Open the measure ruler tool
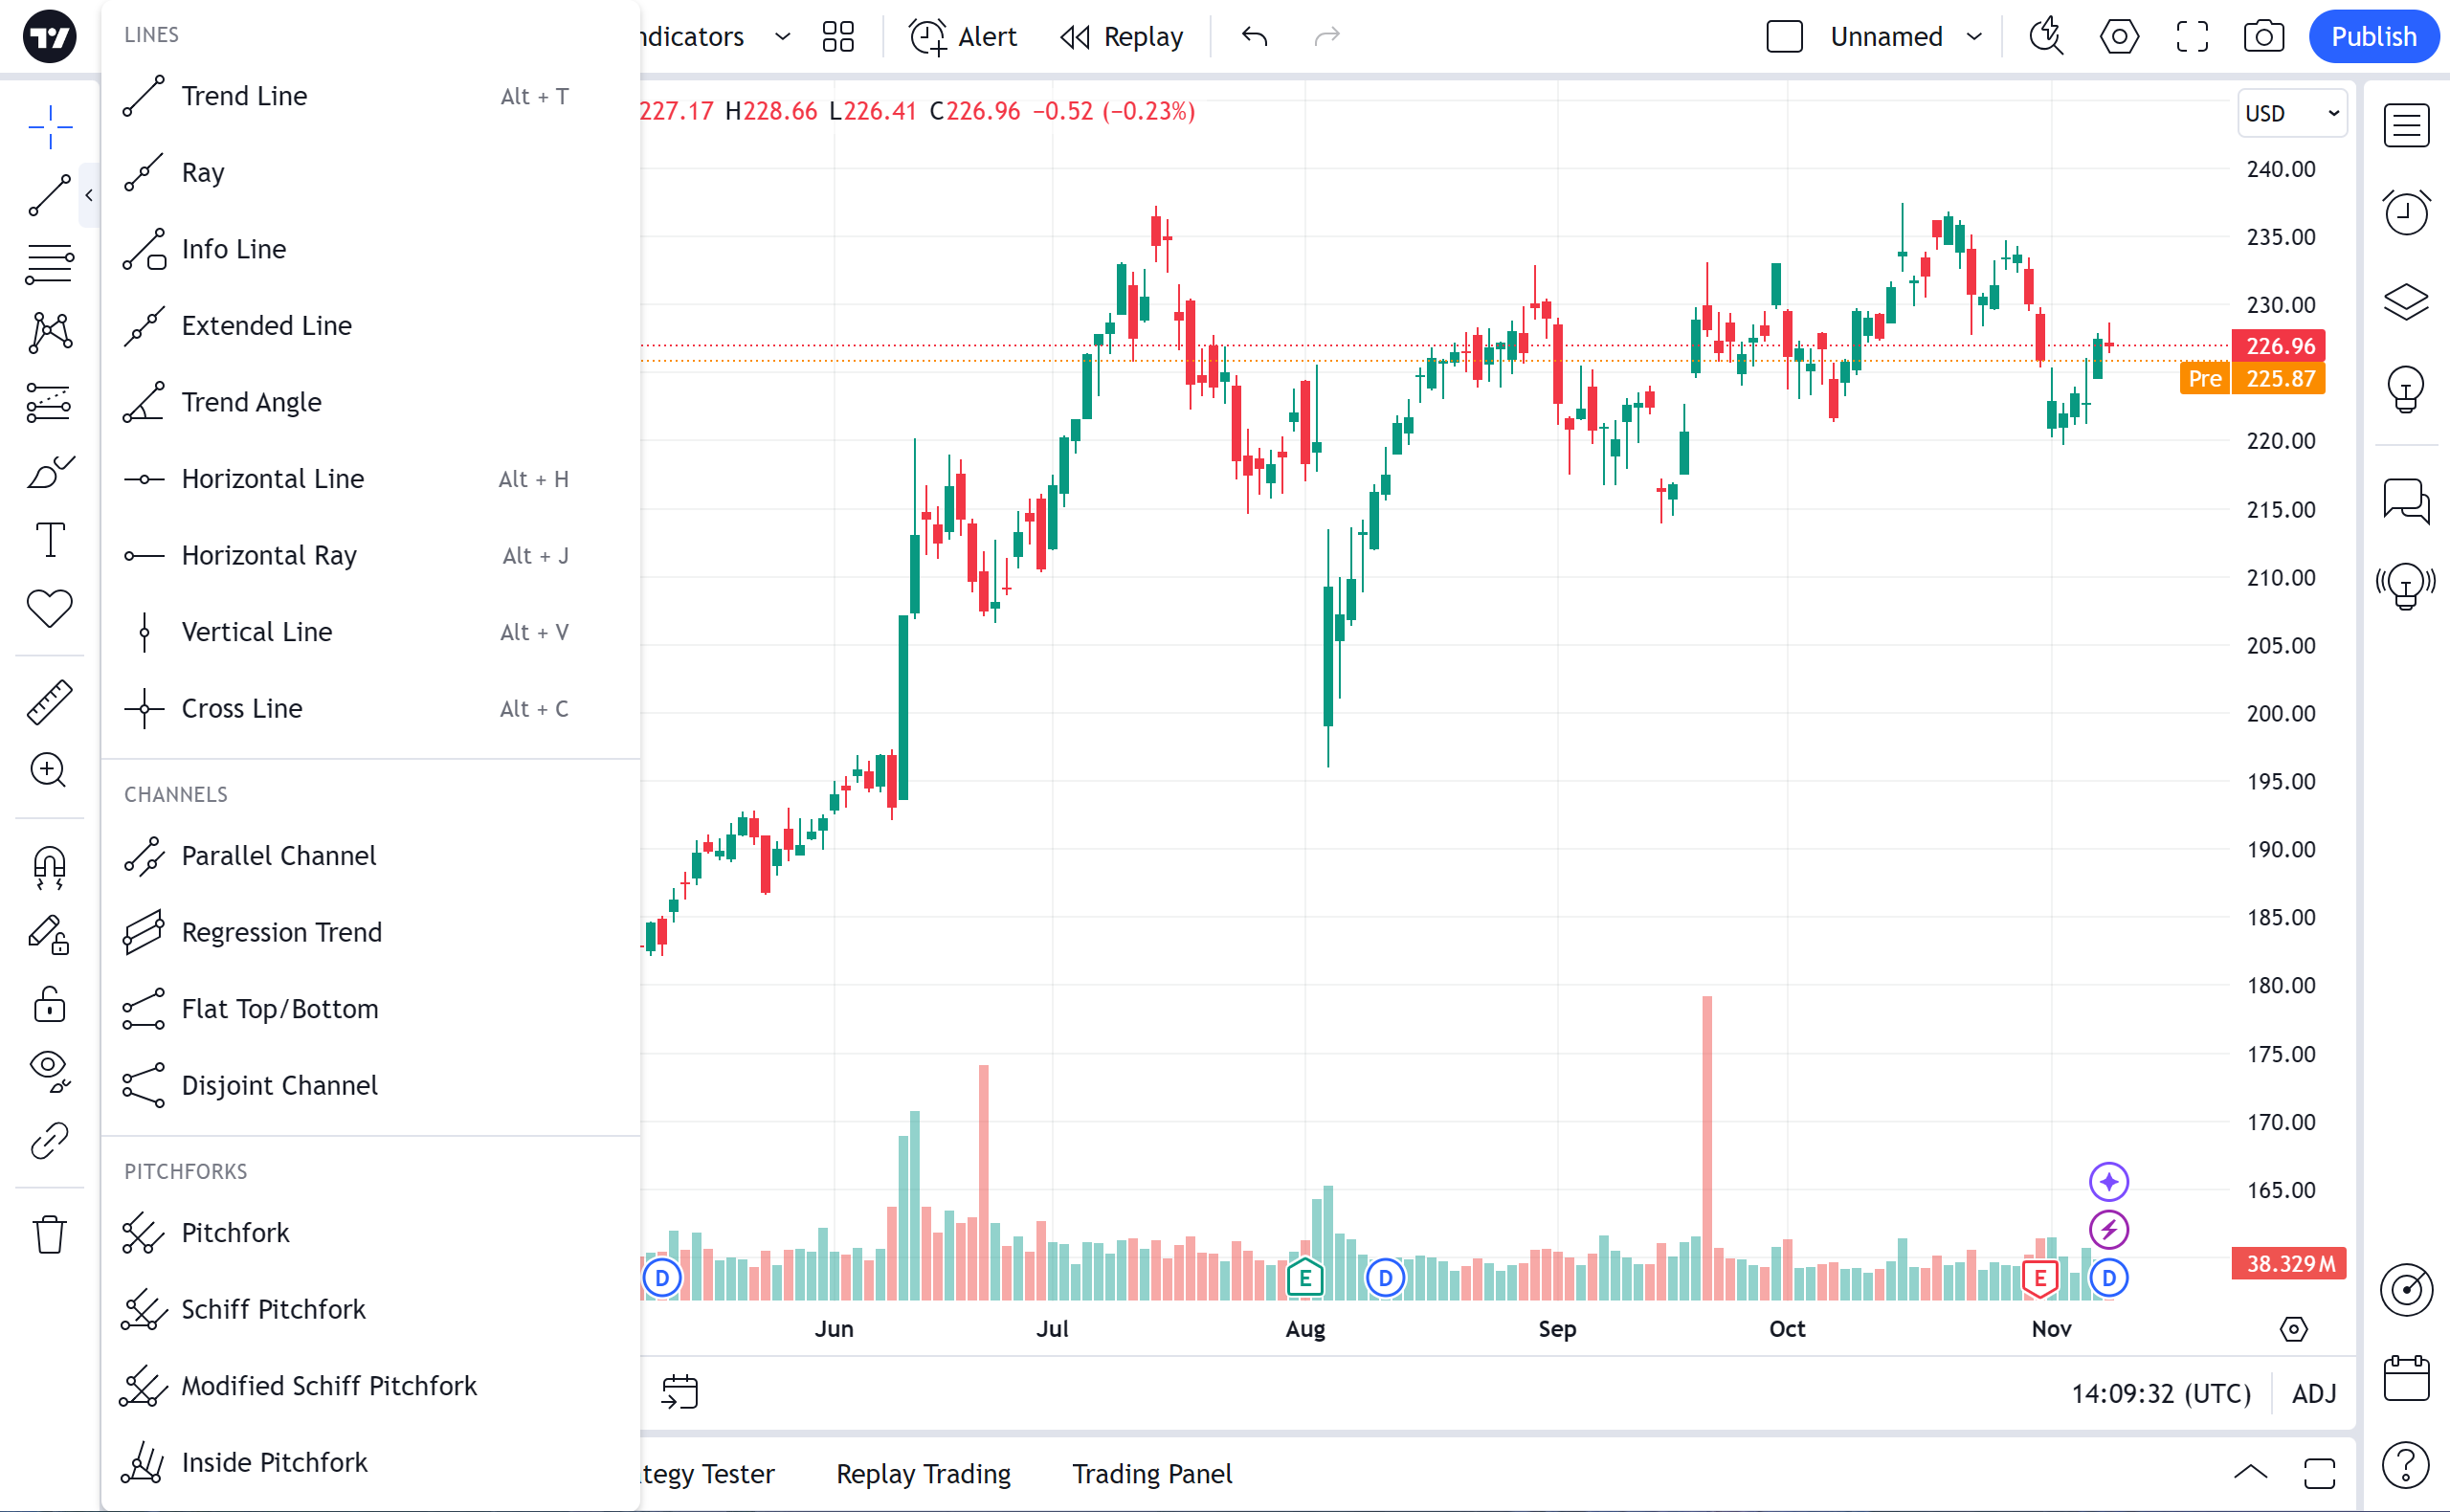Image resolution: width=2450 pixels, height=1512 pixels. click(x=49, y=701)
